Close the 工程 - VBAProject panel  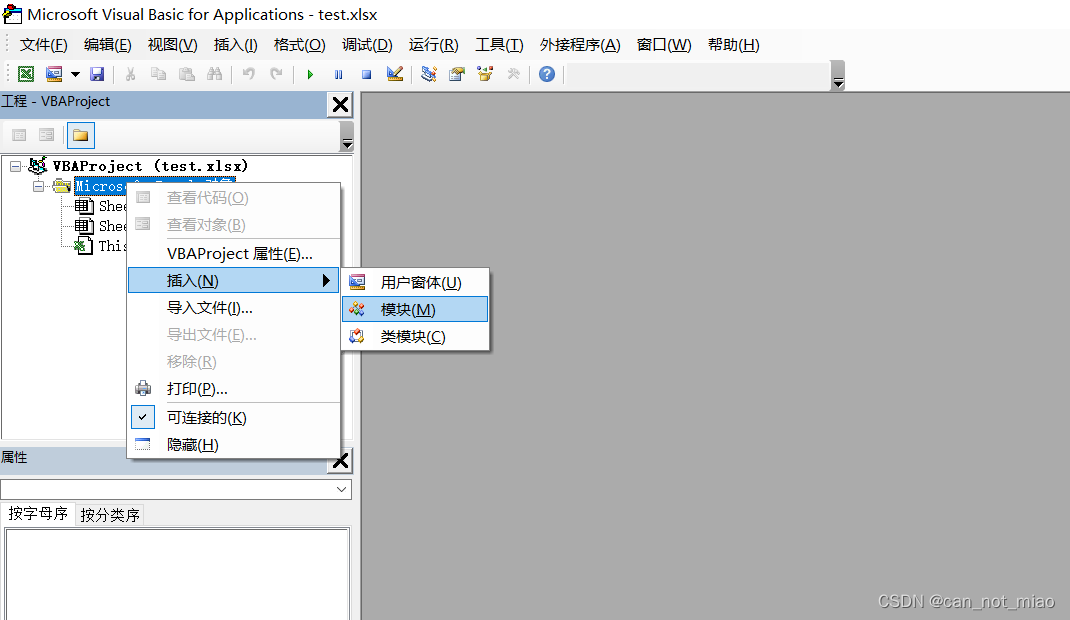340,104
